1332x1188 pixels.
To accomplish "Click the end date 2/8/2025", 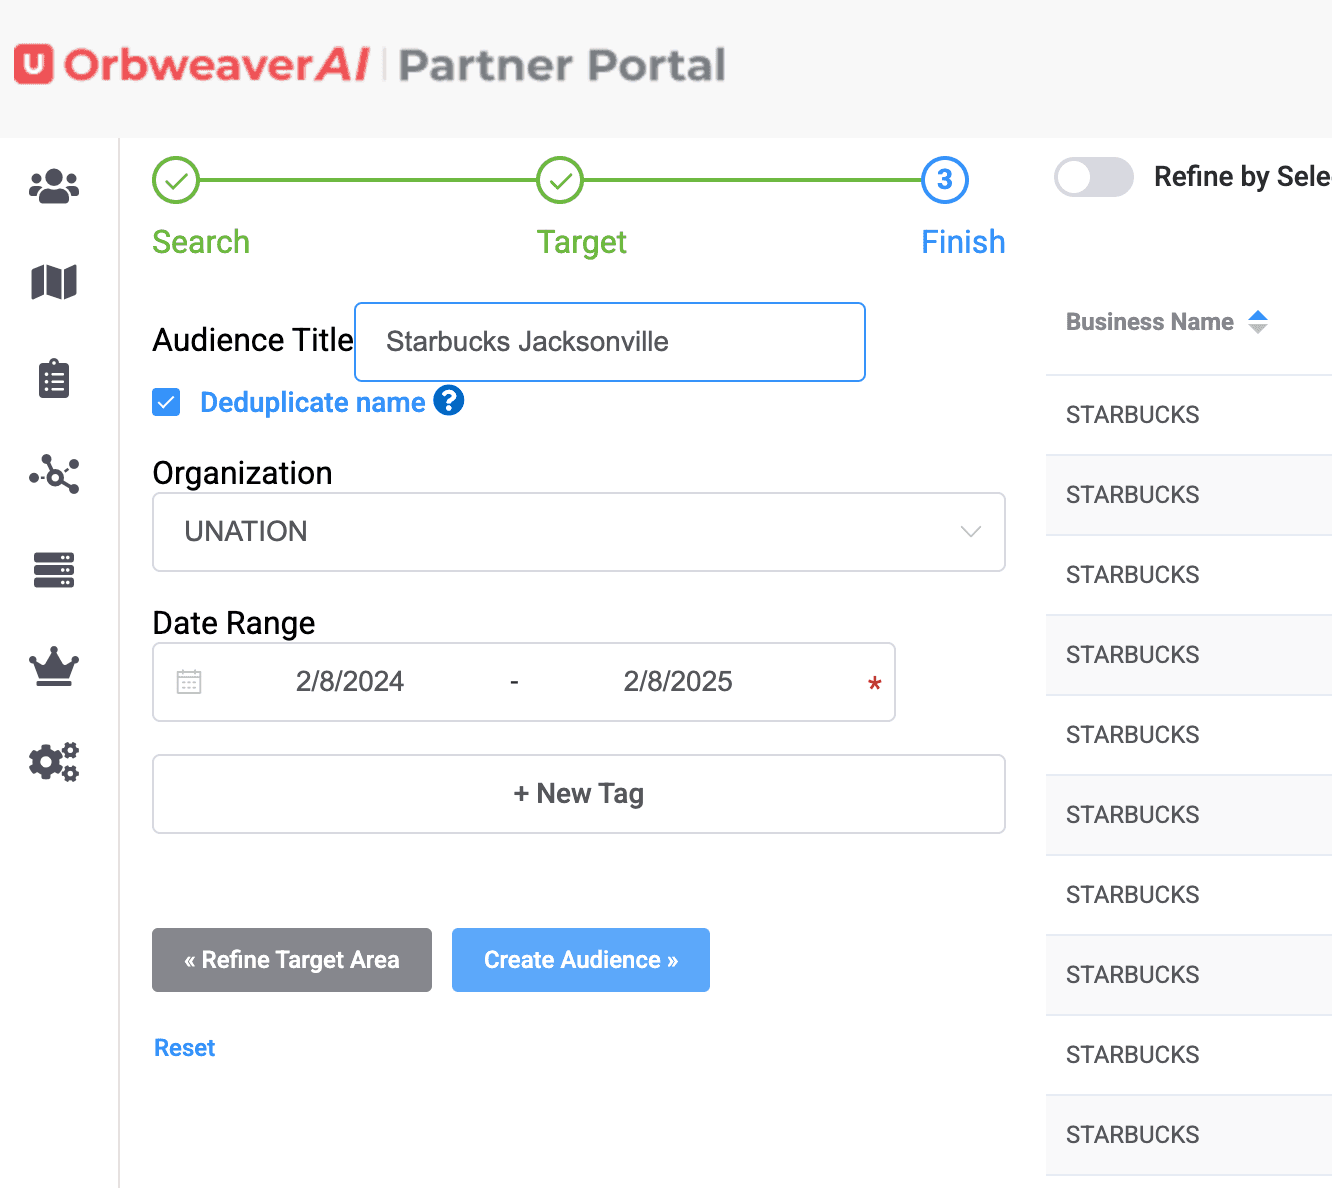I will 678,682.
